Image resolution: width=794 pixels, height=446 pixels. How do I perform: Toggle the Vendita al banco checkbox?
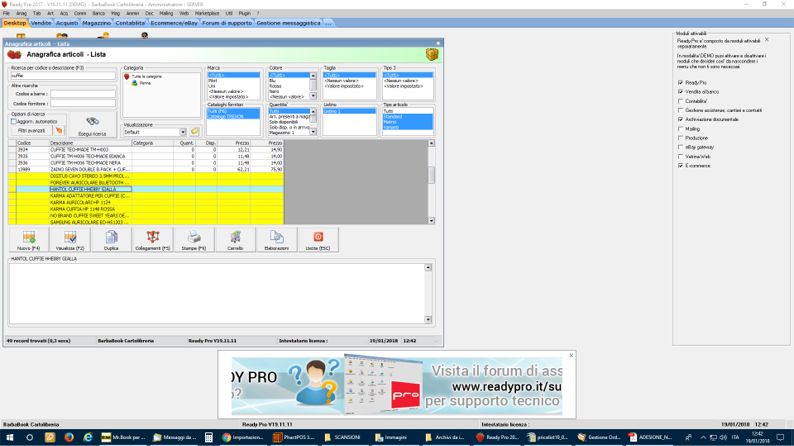(681, 92)
